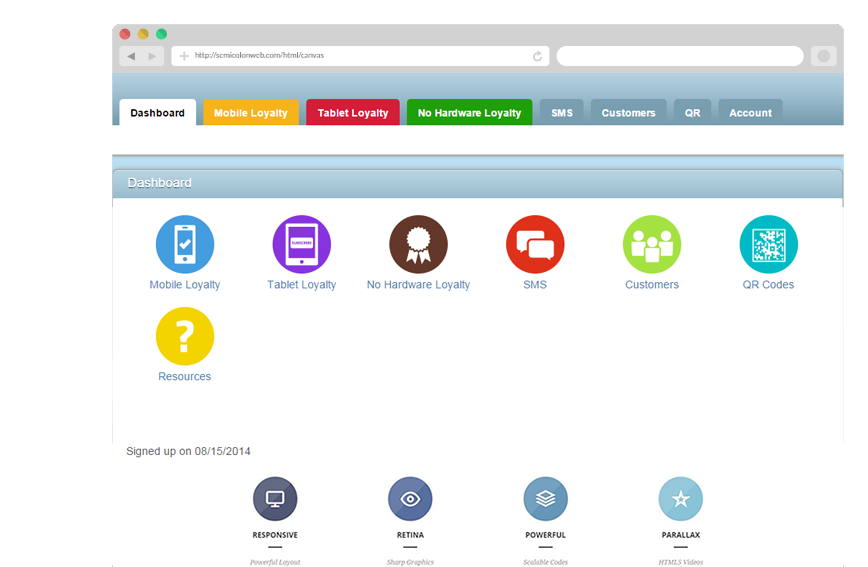
Task: Click the POWERFUL heading text
Action: click(x=546, y=535)
